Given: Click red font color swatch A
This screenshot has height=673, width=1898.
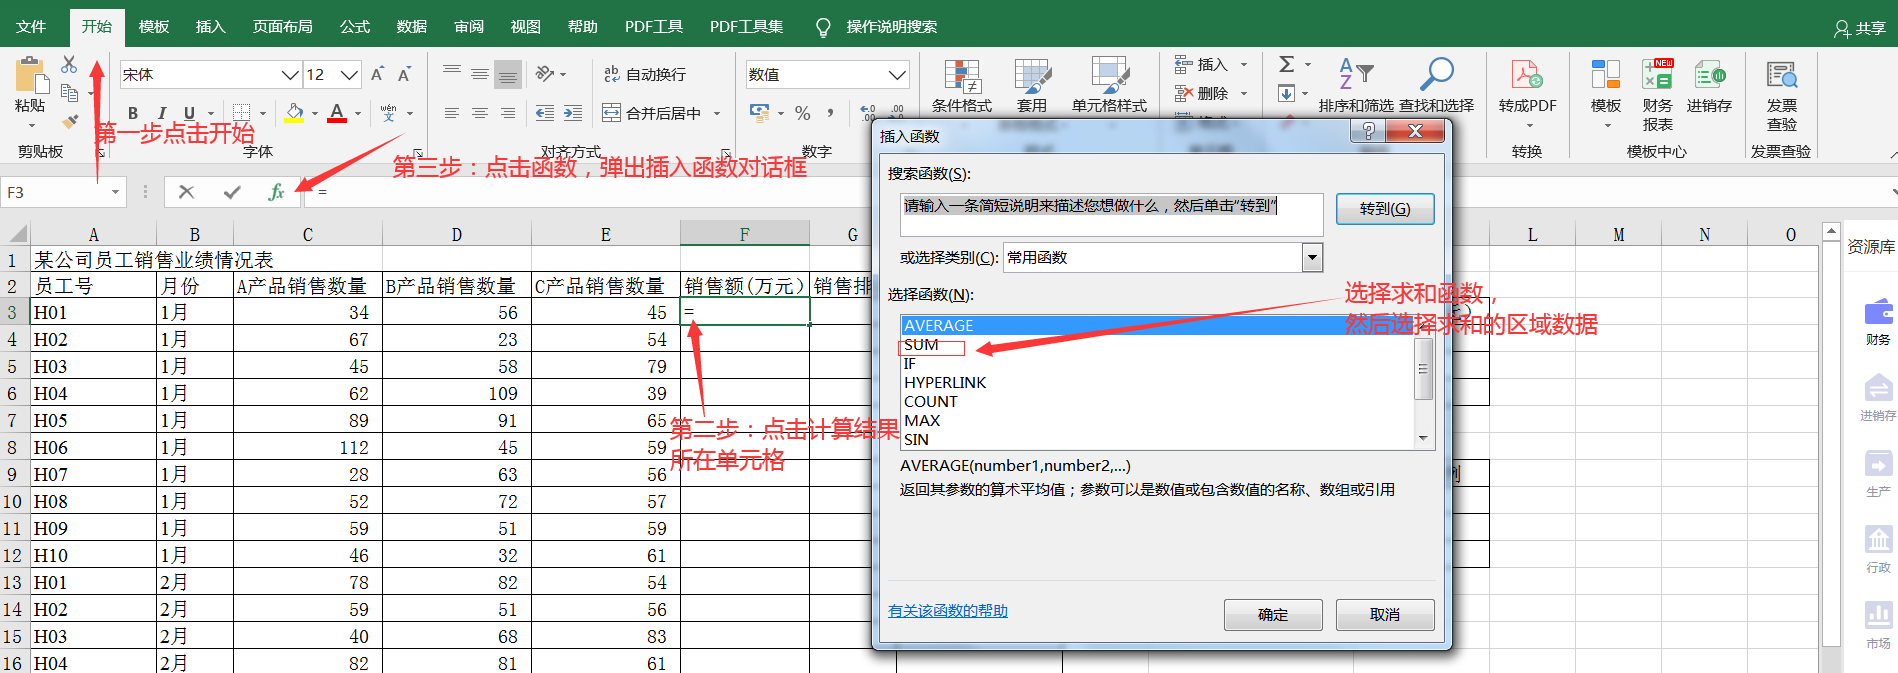Looking at the screenshot, I should [x=337, y=113].
